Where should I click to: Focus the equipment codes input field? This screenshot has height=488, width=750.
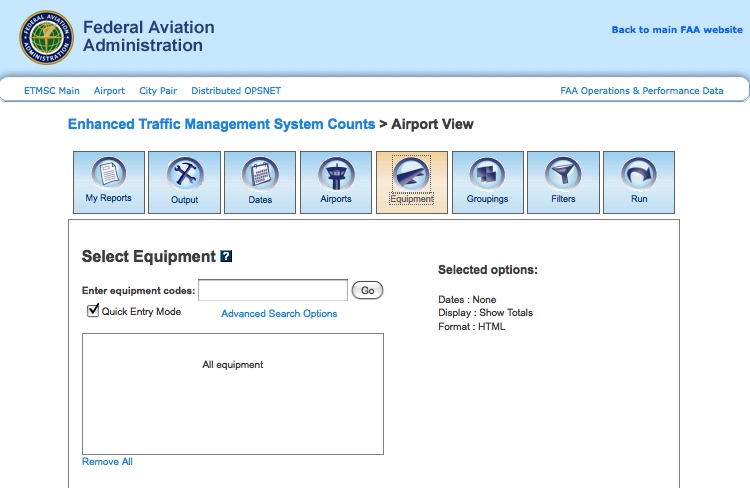tap(273, 290)
